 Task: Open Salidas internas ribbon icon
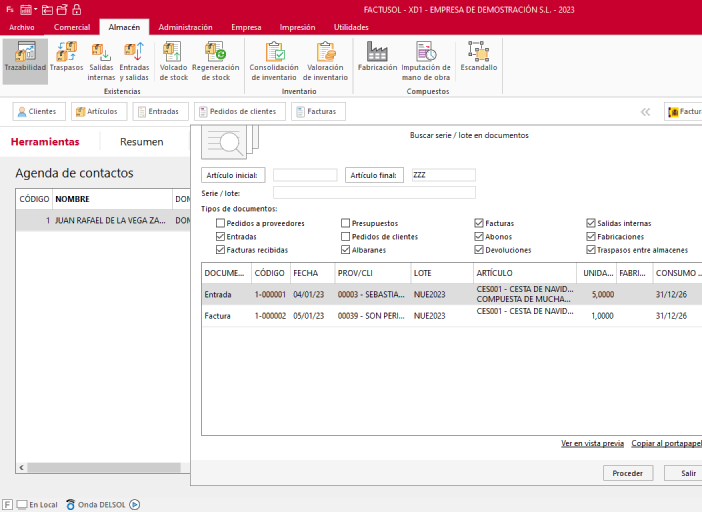click(x=101, y=61)
